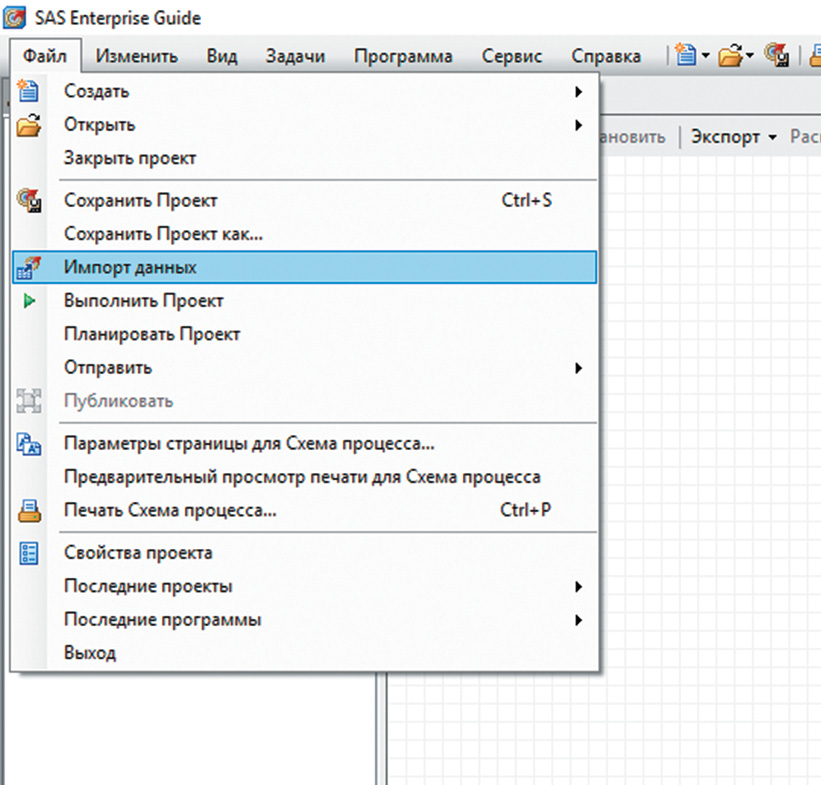Open the dropdown arrow beside the new item icon
Image resolution: width=821 pixels, height=785 pixels.
click(705, 56)
